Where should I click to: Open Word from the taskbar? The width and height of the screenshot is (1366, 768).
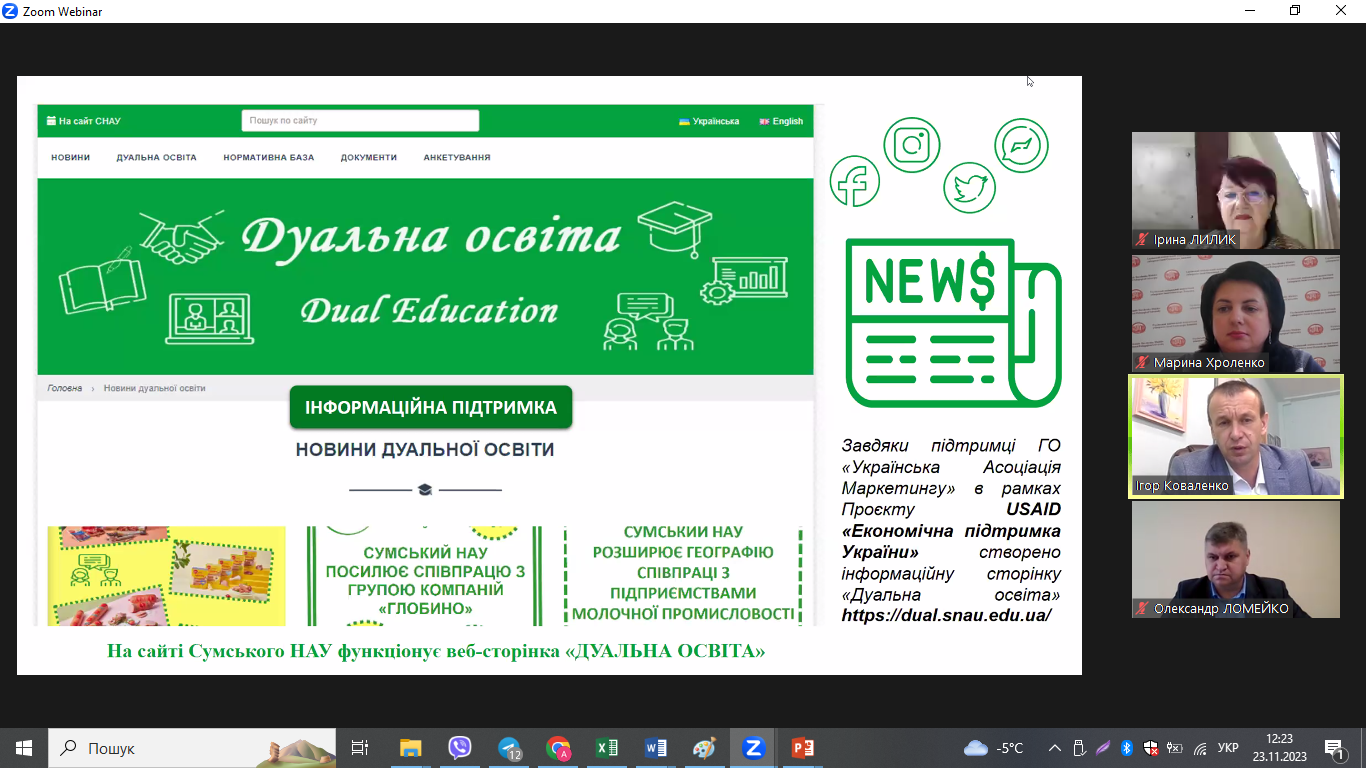point(655,748)
